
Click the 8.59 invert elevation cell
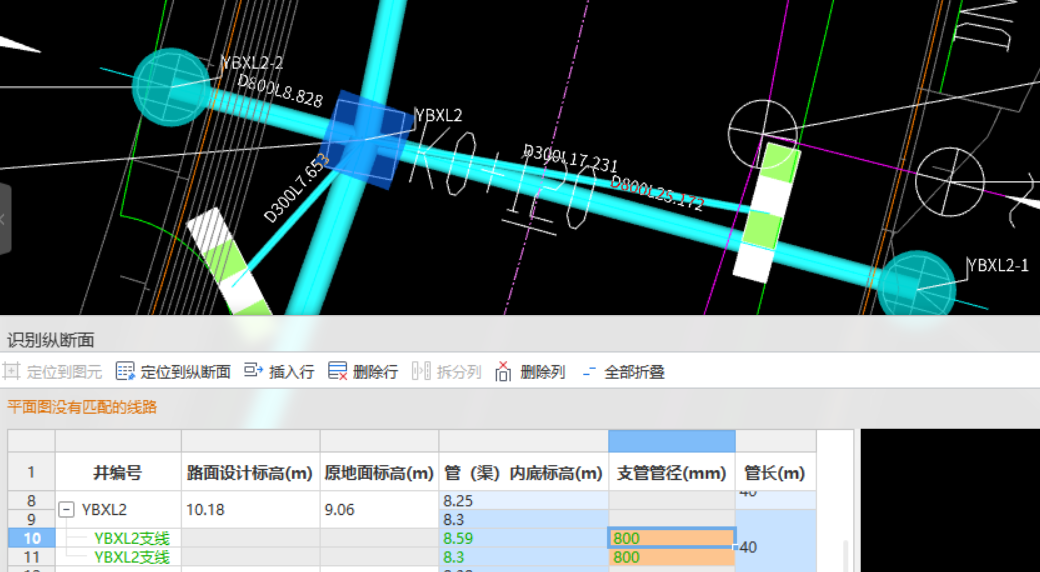click(523, 538)
